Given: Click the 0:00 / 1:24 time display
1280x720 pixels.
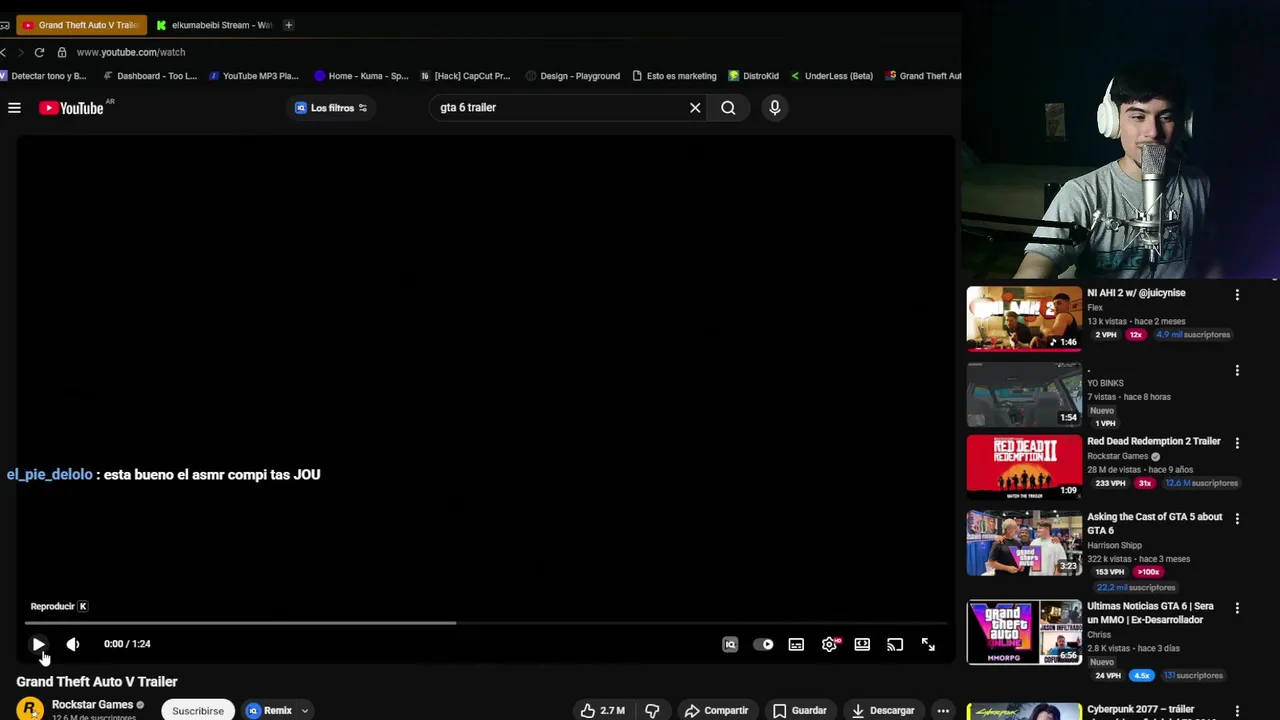Looking at the screenshot, I should tap(127, 644).
